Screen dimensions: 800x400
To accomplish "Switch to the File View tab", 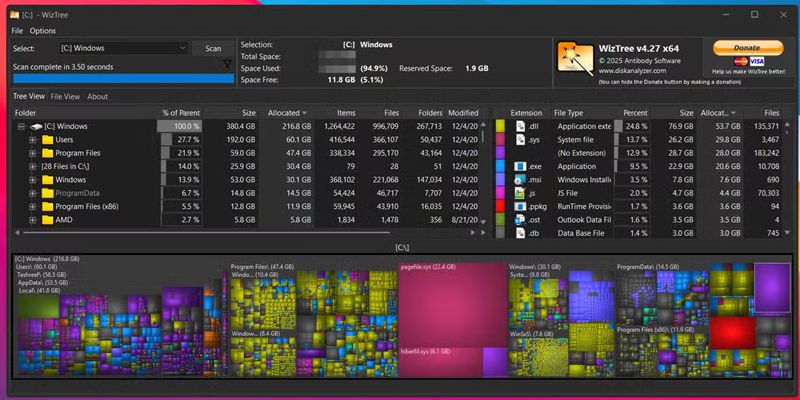I will pyautogui.click(x=65, y=97).
